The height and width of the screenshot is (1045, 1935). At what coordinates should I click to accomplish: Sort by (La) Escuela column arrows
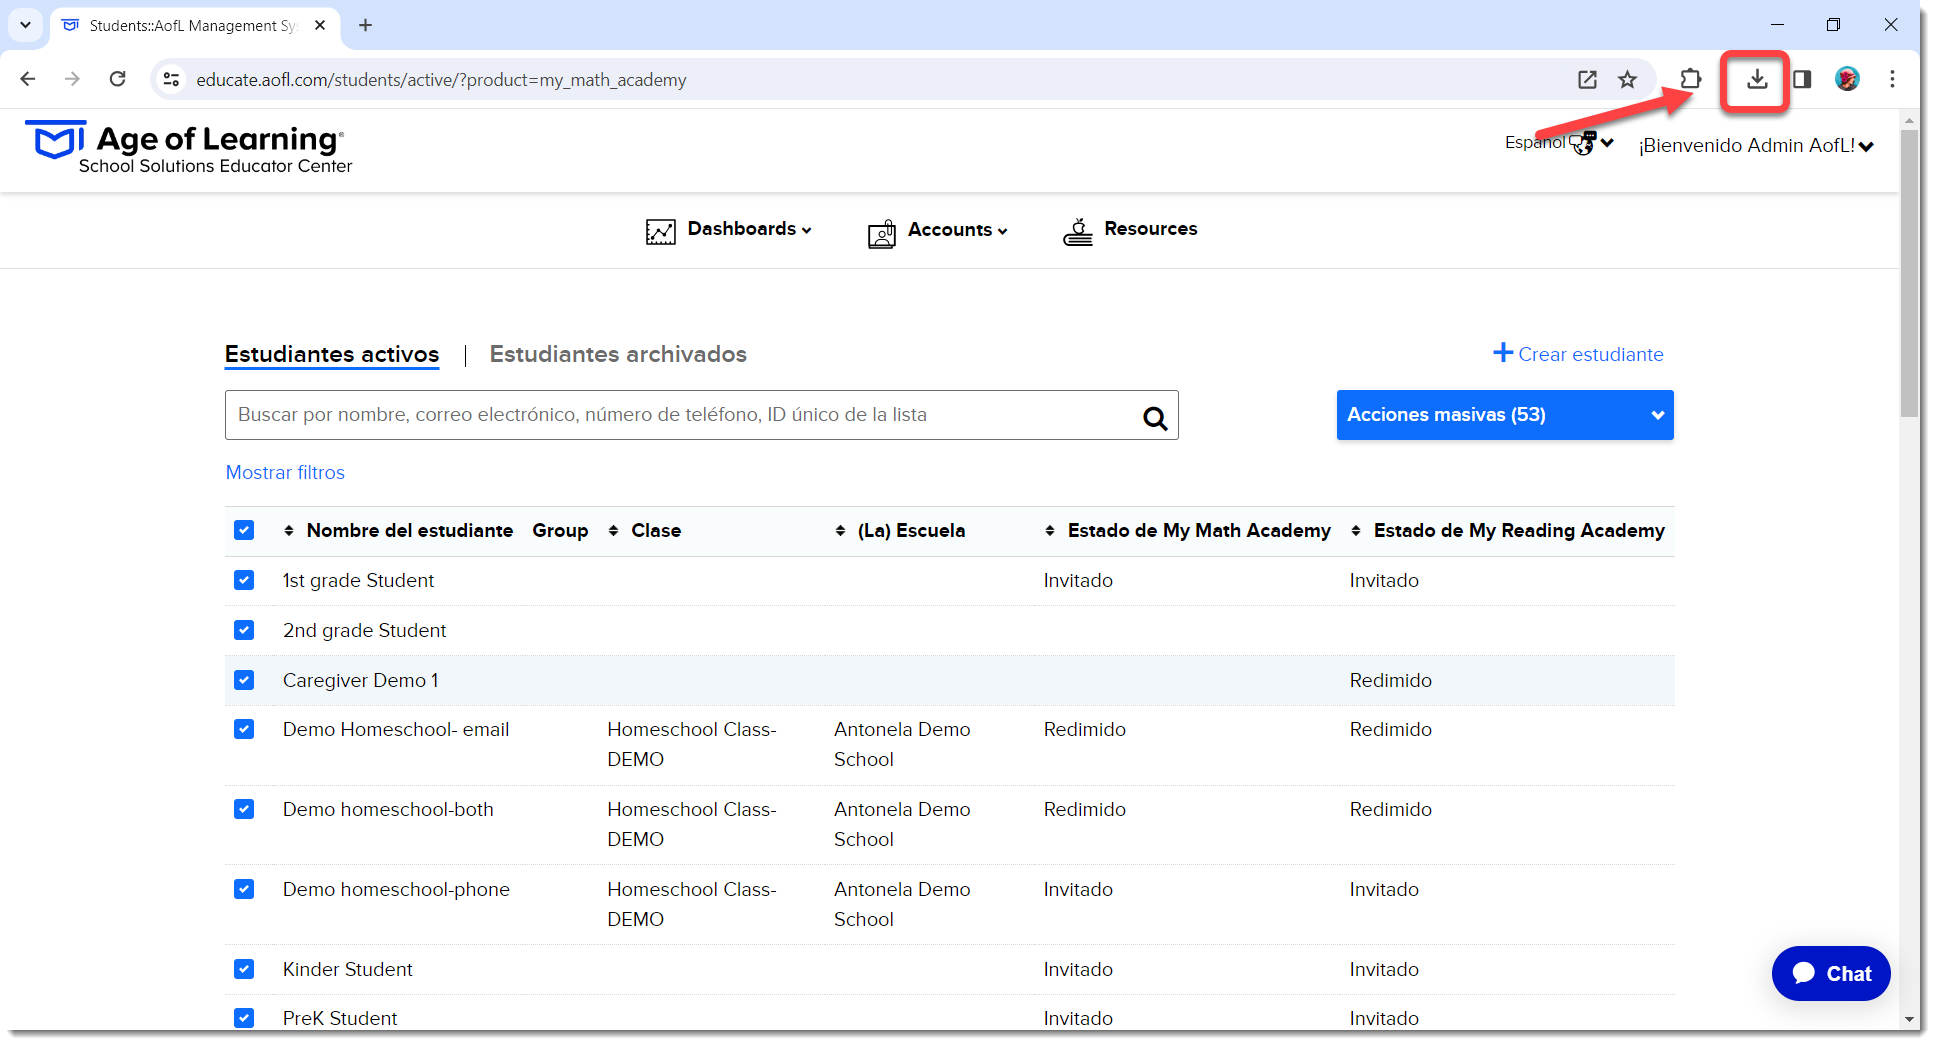(840, 531)
